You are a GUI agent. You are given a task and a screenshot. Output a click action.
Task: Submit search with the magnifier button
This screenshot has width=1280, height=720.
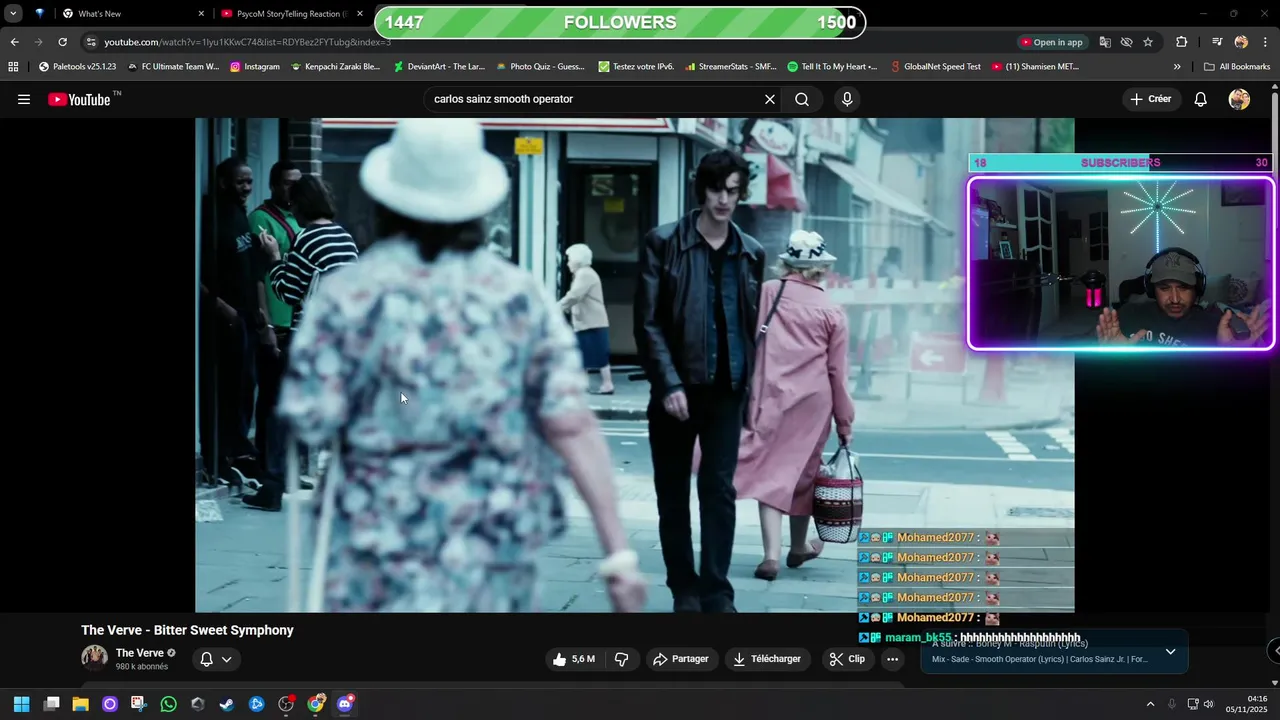tap(802, 99)
